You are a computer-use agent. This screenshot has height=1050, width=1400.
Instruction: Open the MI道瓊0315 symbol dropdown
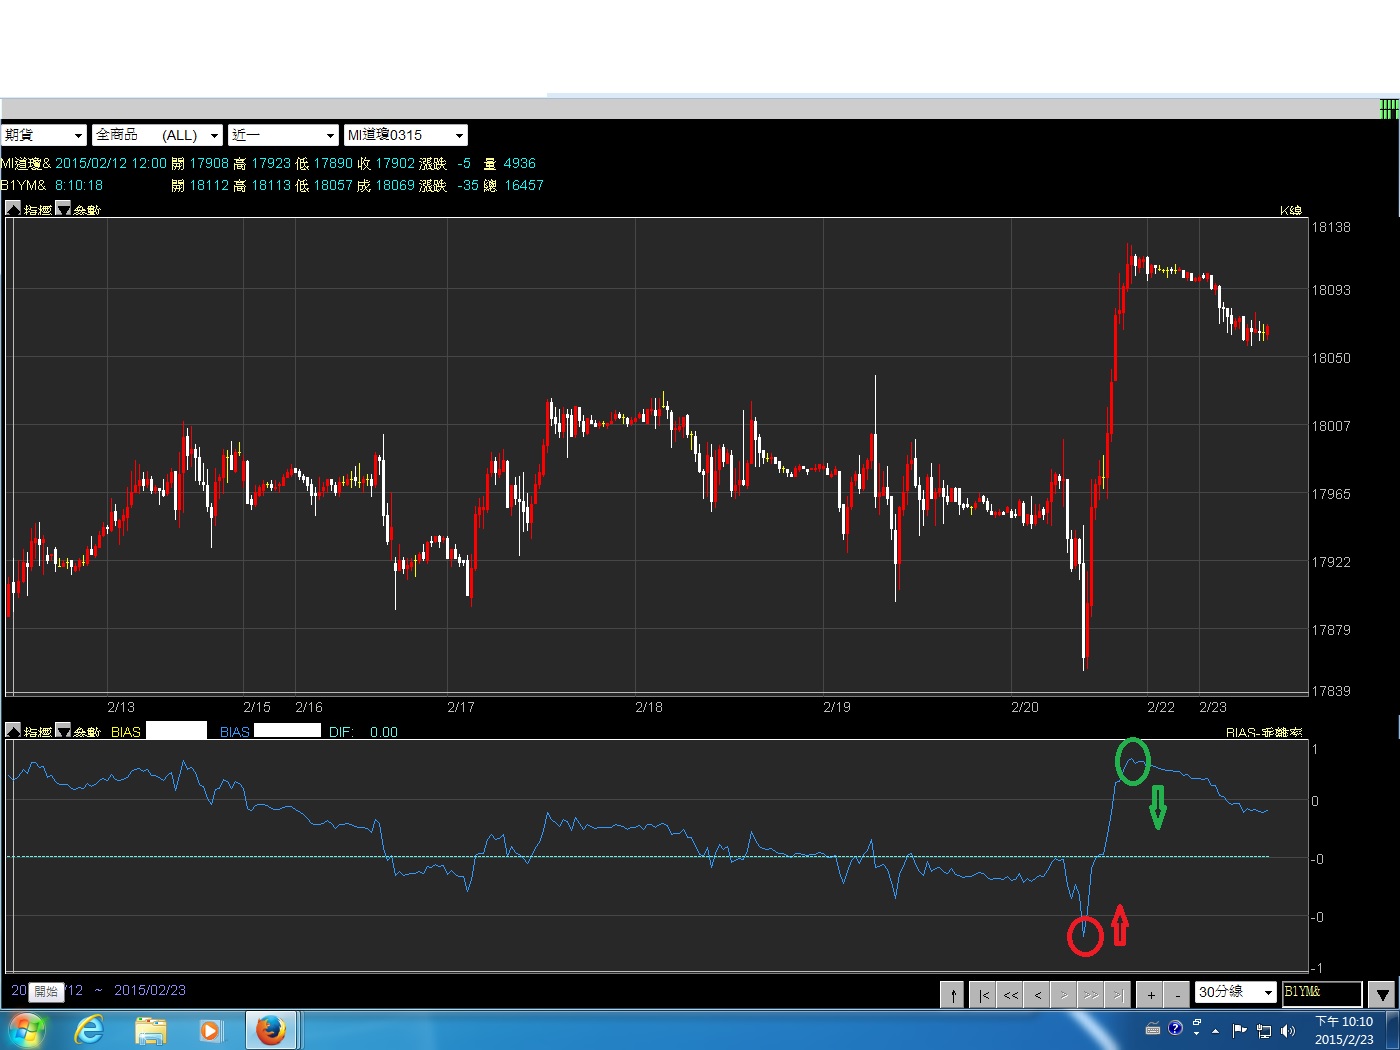click(405, 135)
